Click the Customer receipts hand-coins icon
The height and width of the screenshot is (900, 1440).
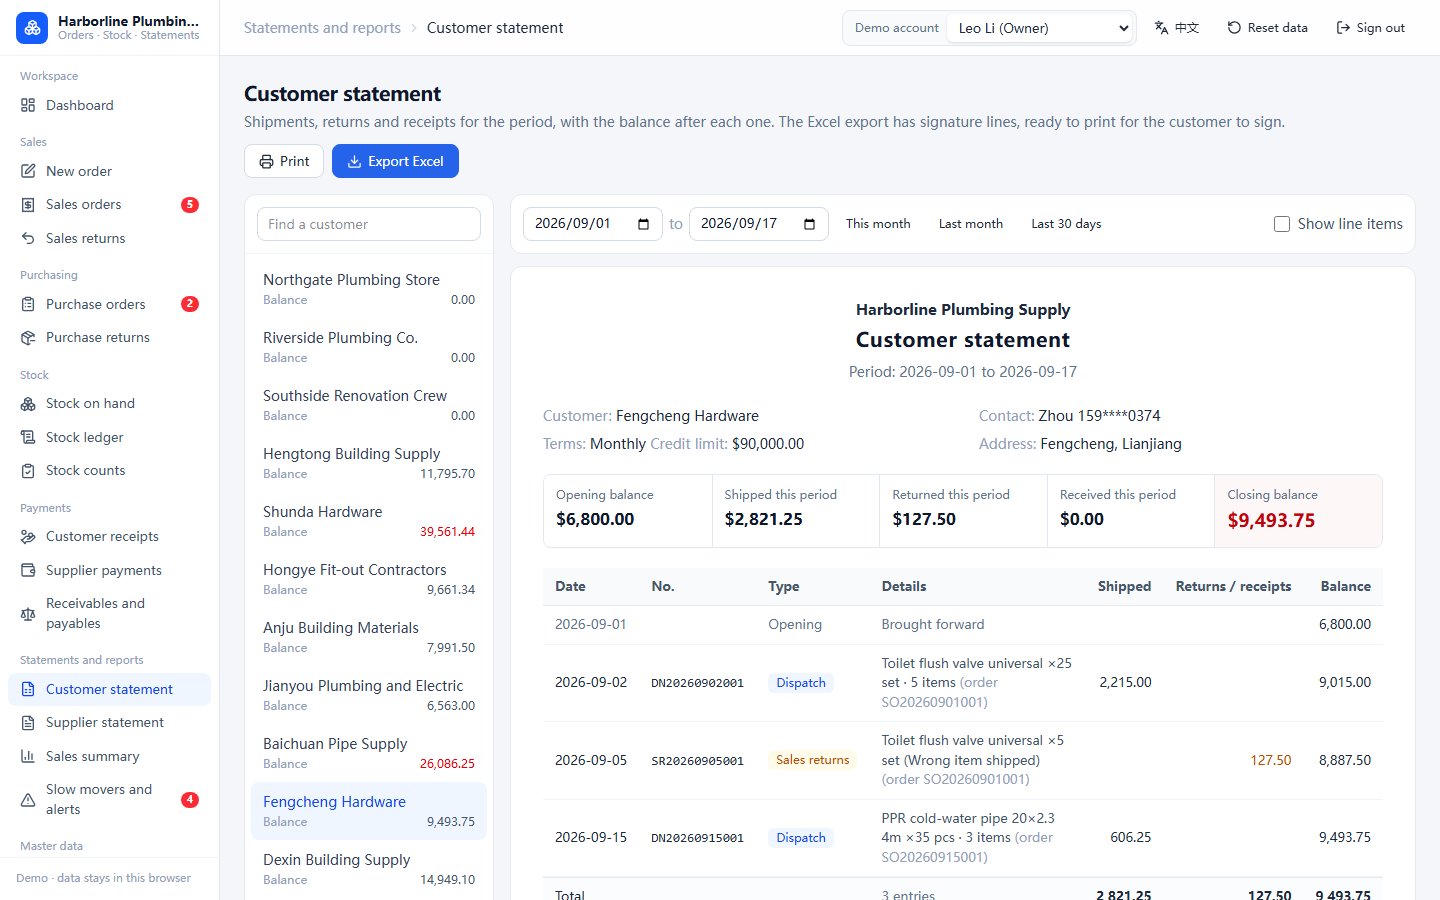(28, 536)
